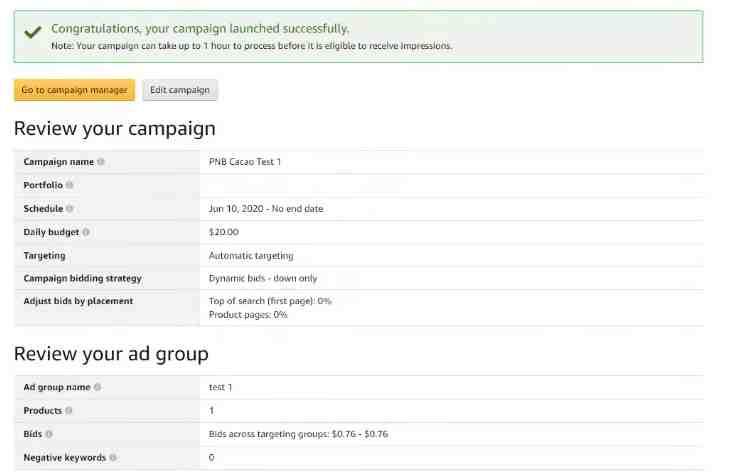Click the info icon beside Campaign name

click(101, 162)
